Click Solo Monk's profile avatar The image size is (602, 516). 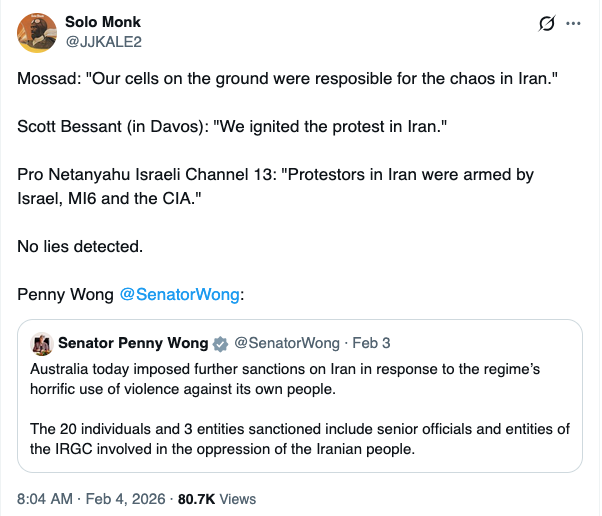(37, 32)
